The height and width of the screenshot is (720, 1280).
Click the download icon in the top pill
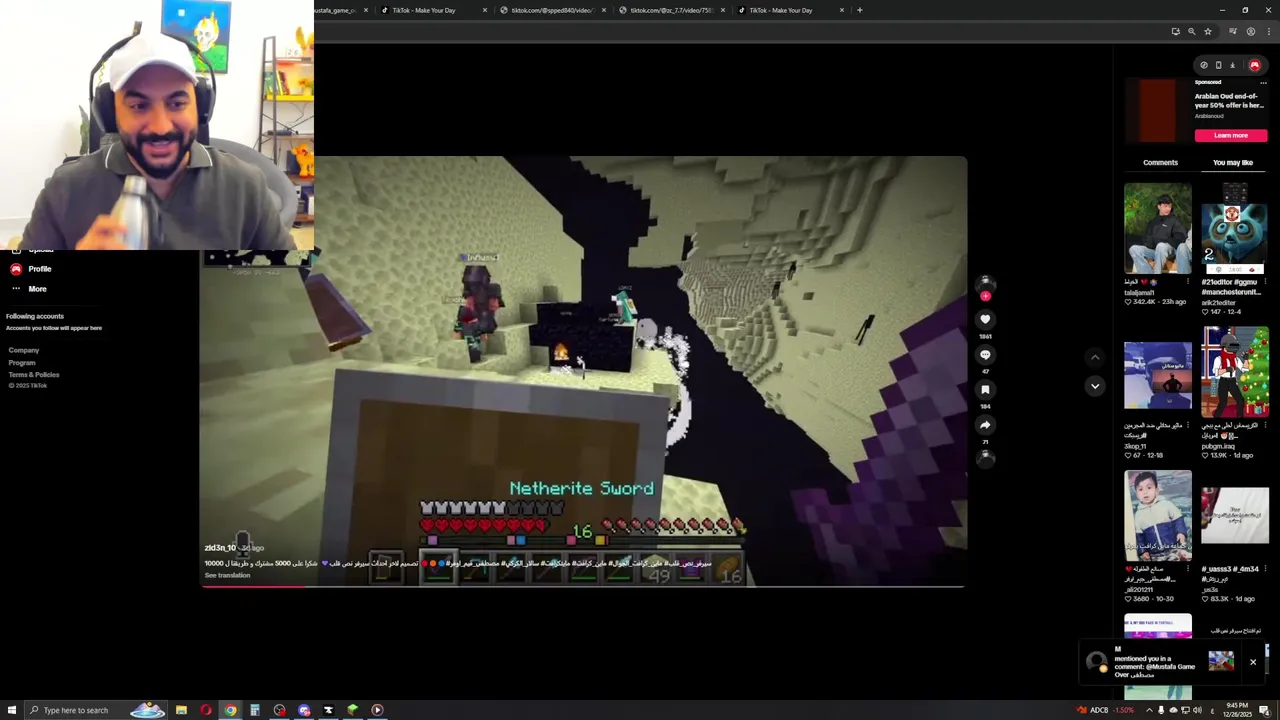pos(1232,65)
